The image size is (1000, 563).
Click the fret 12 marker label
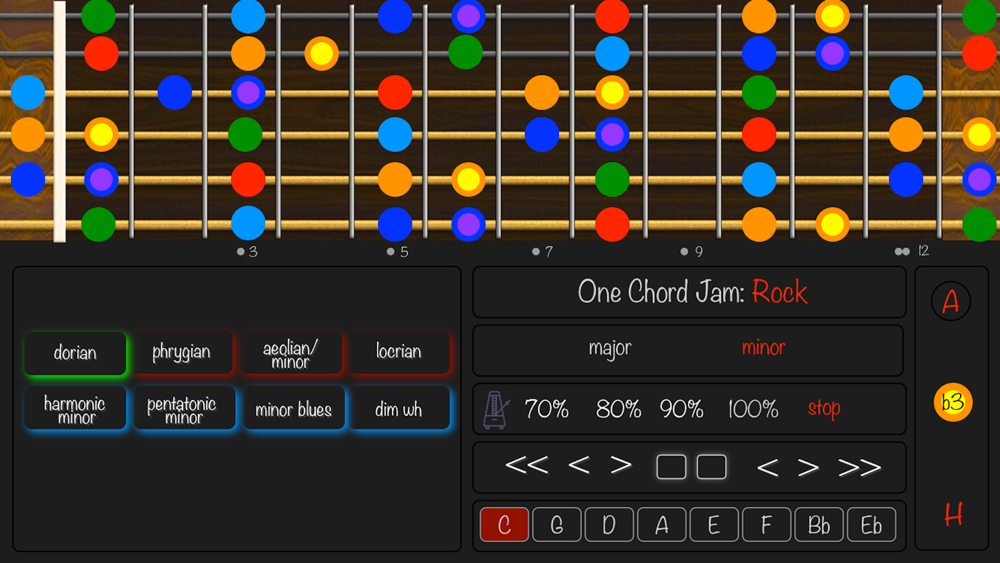(x=912, y=251)
